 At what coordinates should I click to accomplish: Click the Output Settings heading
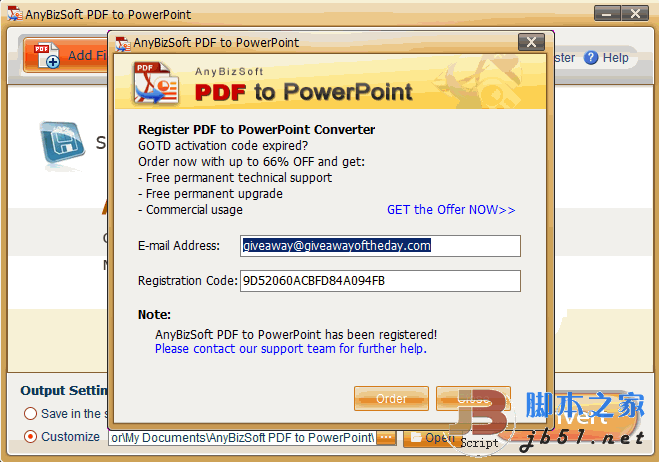click(64, 391)
